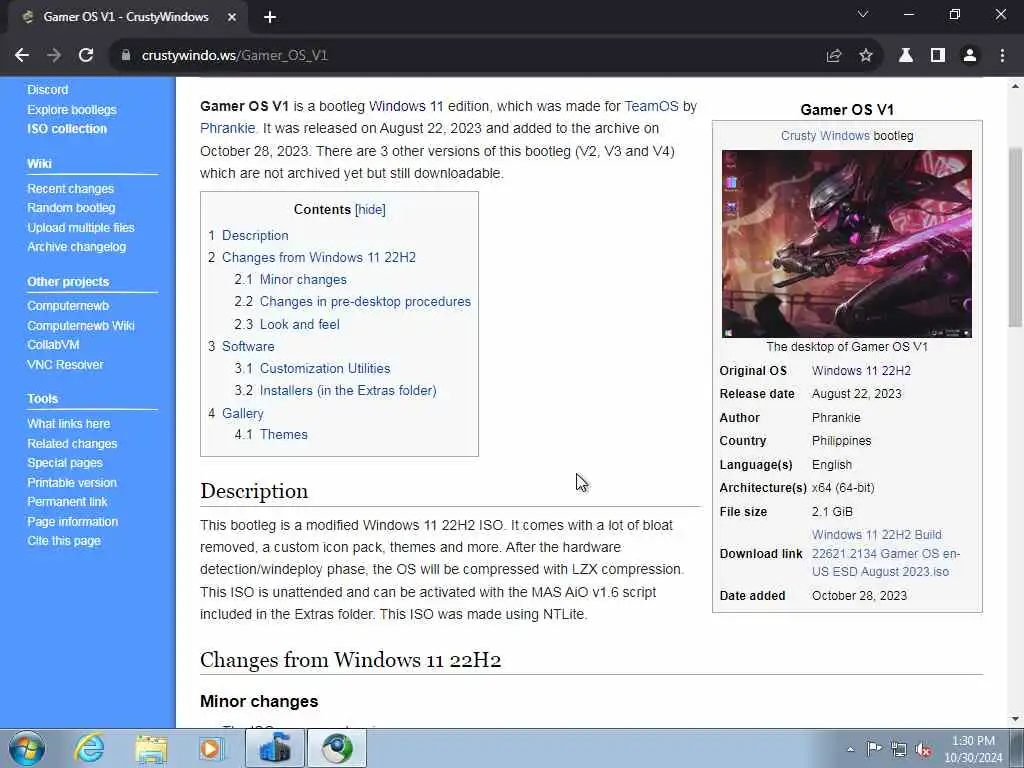Enlarge the Gamer OS V1 desktop screenshot
Image resolution: width=1024 pixels, height=768 pixels.
[846, 244]
